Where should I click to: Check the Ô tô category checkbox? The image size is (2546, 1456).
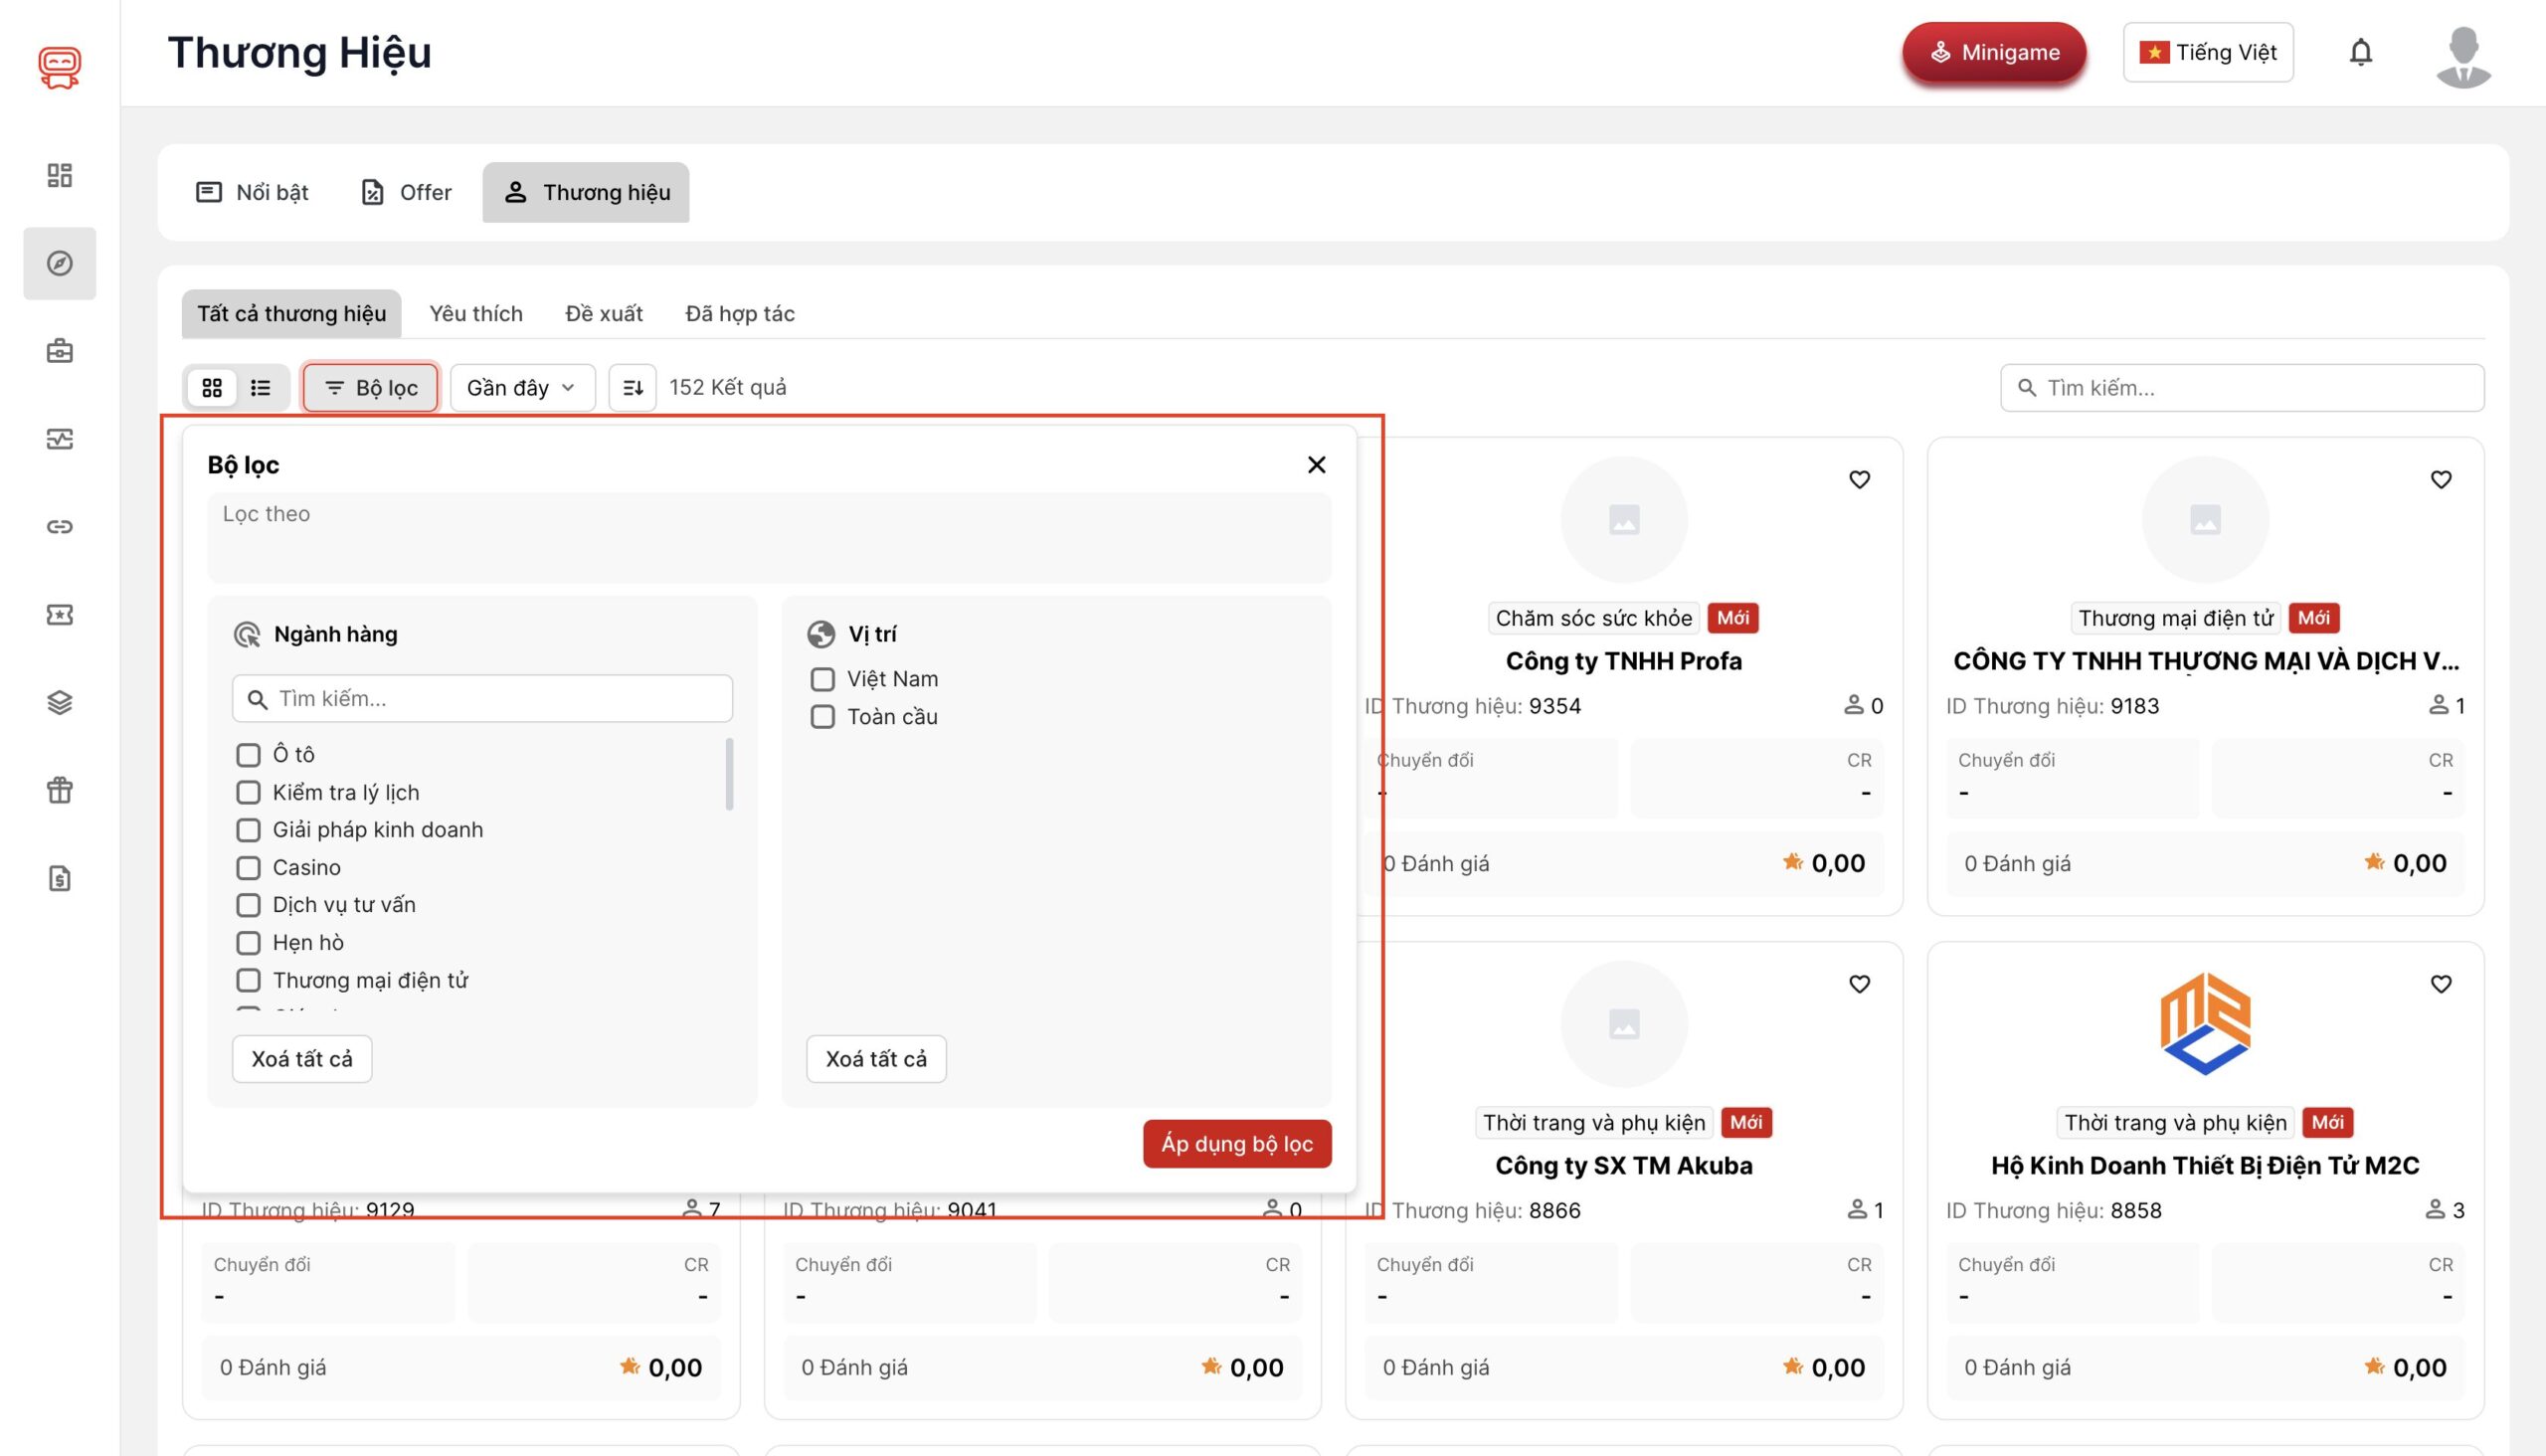click(248, 755)
